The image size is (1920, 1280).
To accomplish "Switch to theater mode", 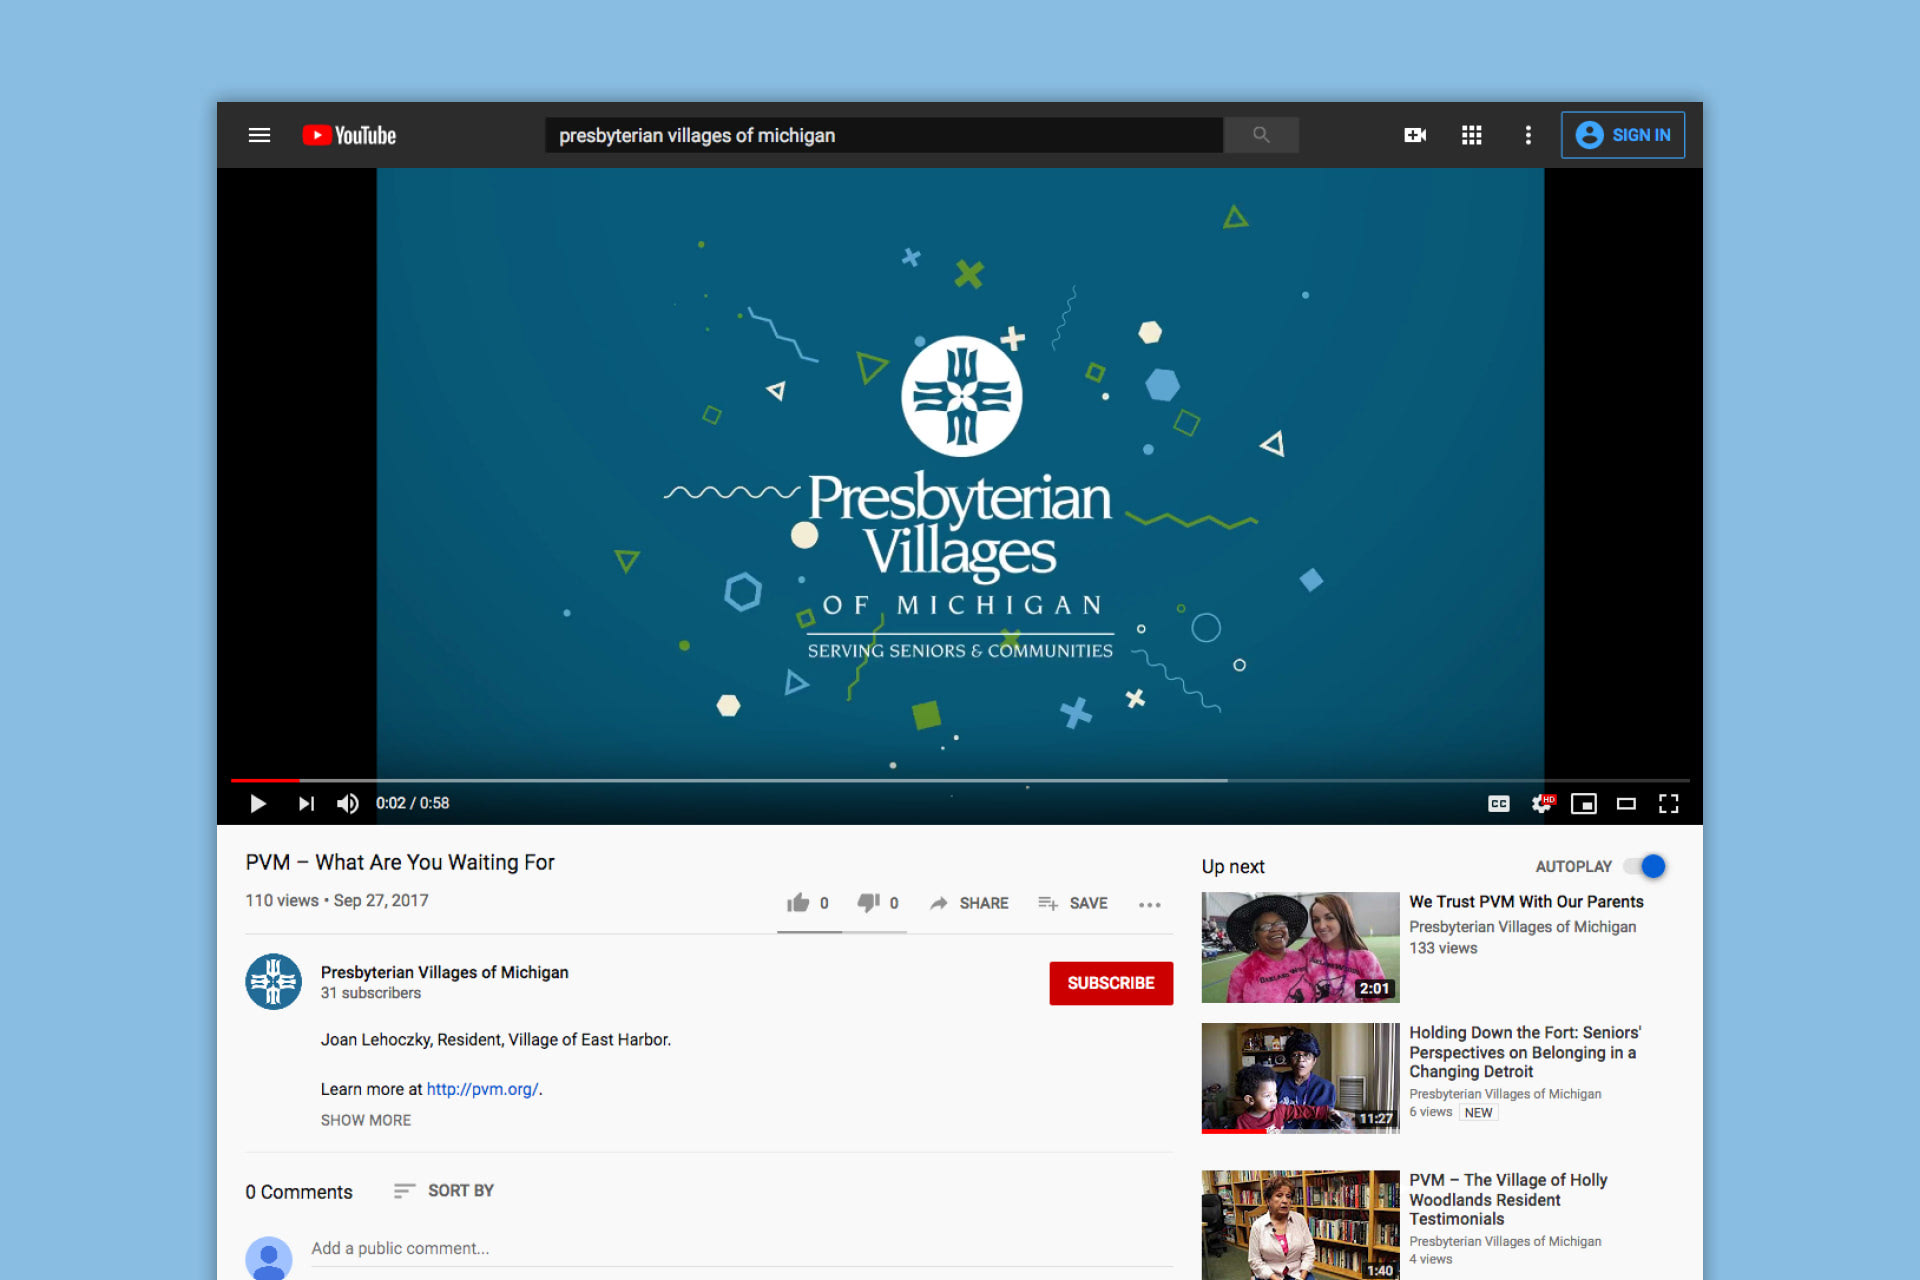I will (1626, 803).
